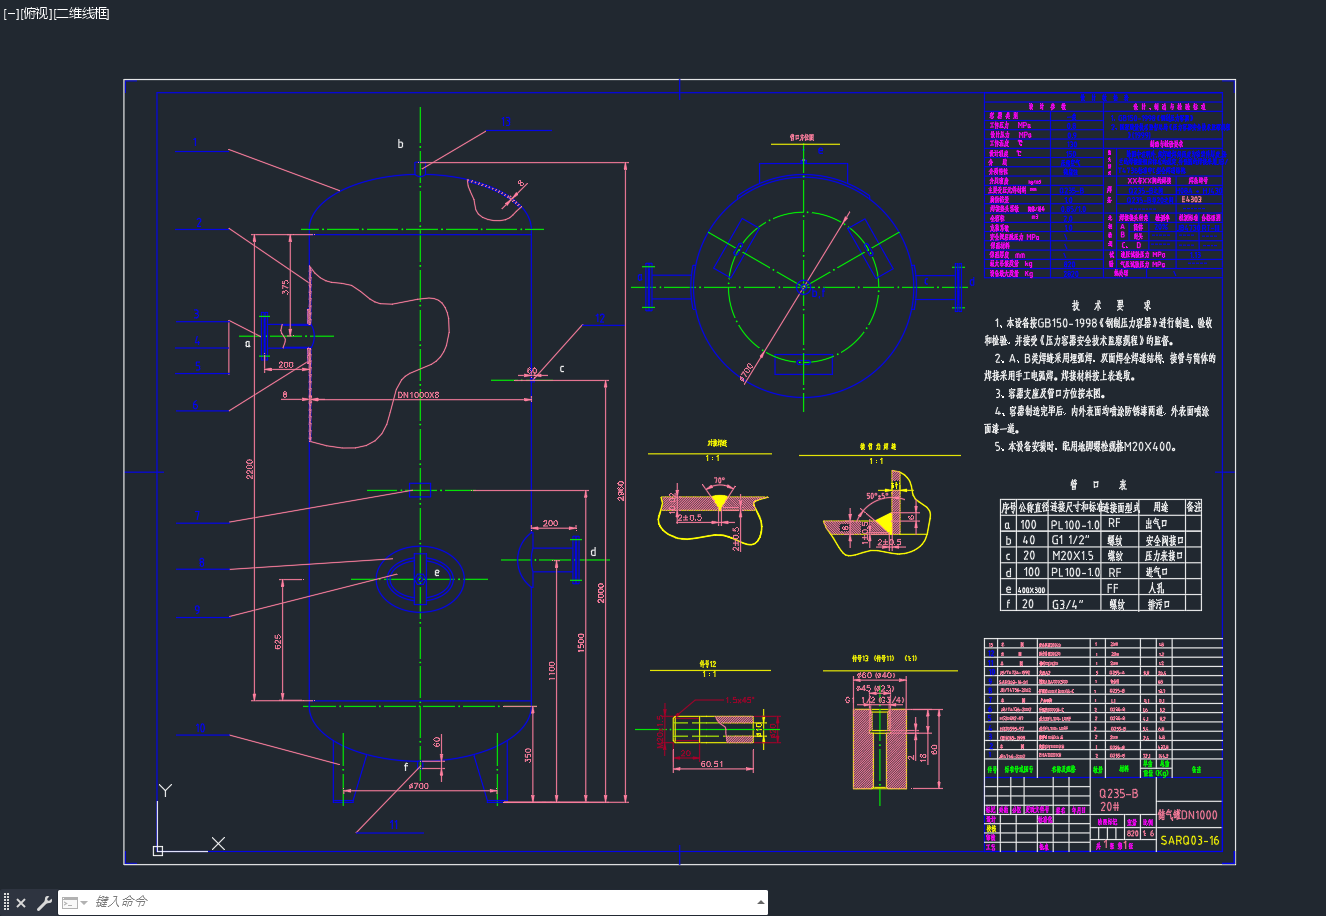Select the 2200 vertical dimension text
This screenshot has width=1326, height=916.
coord(250,468)
